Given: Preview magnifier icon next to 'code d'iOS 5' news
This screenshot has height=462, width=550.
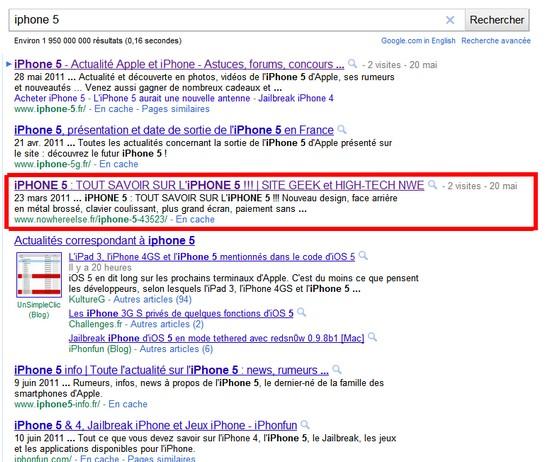Looking at the screenshot, I should click(x=363, y=256).
